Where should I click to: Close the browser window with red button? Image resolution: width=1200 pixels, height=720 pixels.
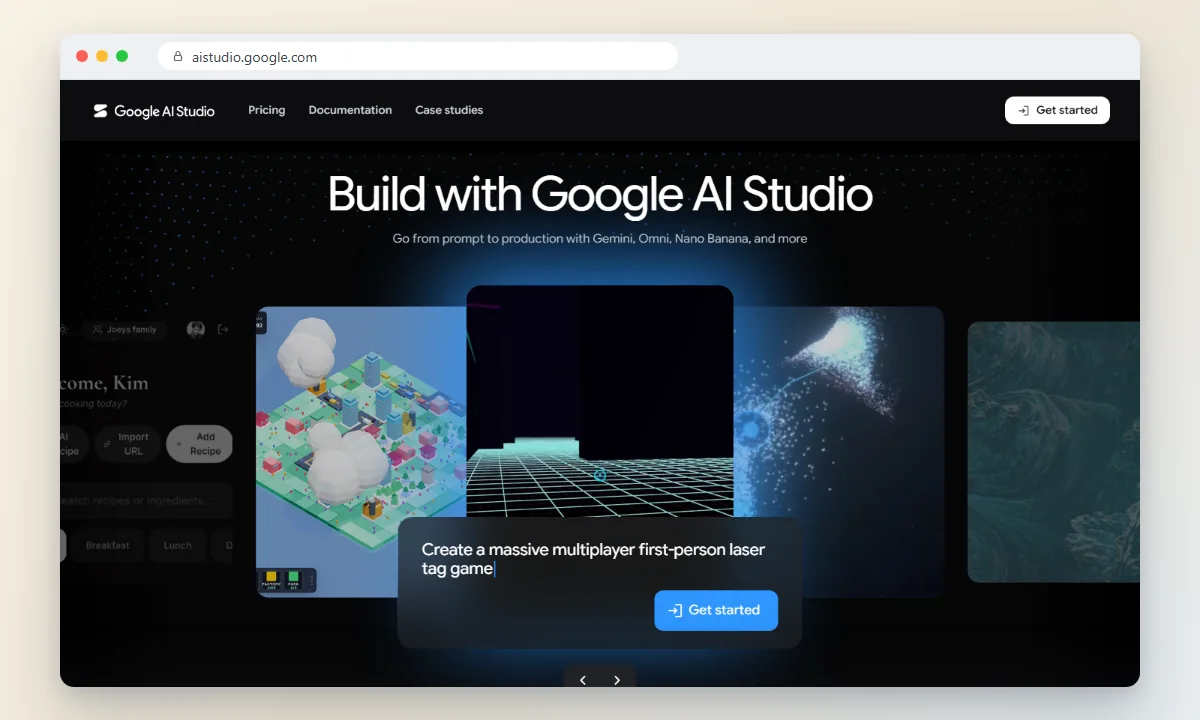82,56
